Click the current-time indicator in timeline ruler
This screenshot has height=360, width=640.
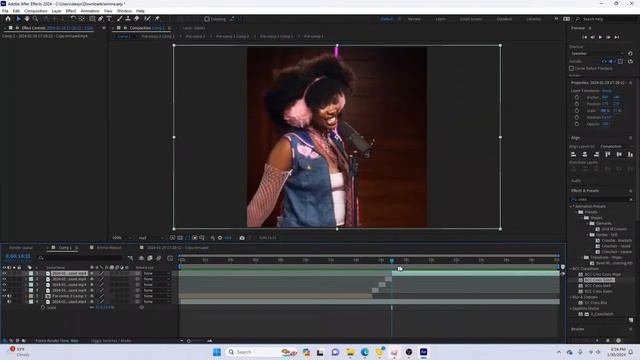coord(392,260)
